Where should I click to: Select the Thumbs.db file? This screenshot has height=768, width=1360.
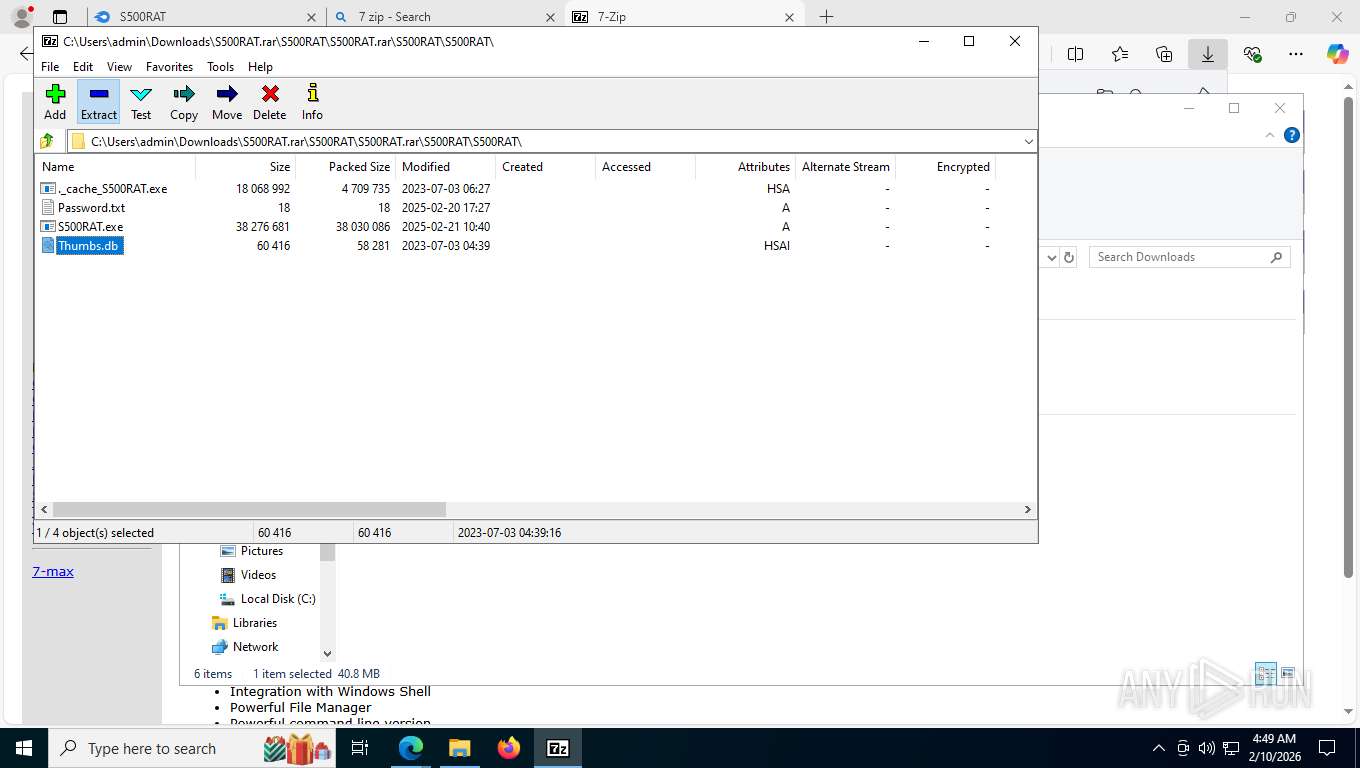click(89, 245)
